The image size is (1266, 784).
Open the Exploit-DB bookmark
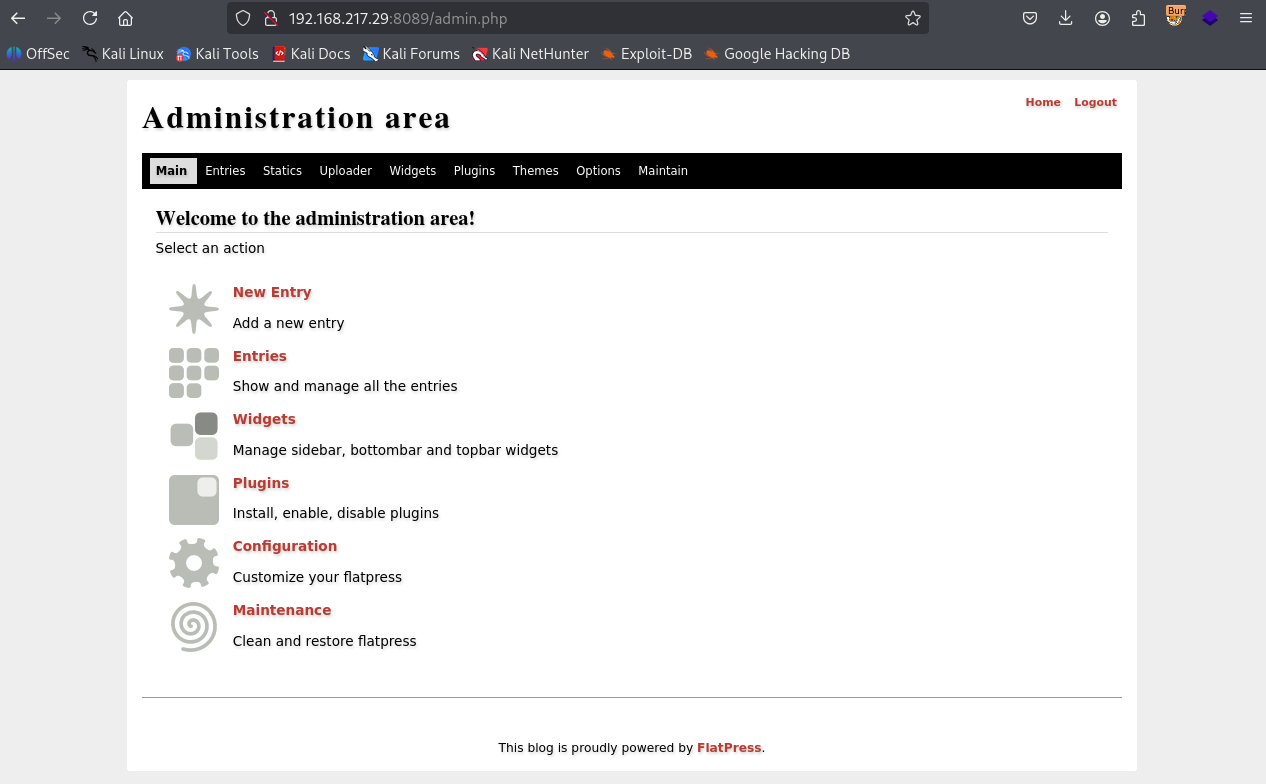tap(647, 54)
